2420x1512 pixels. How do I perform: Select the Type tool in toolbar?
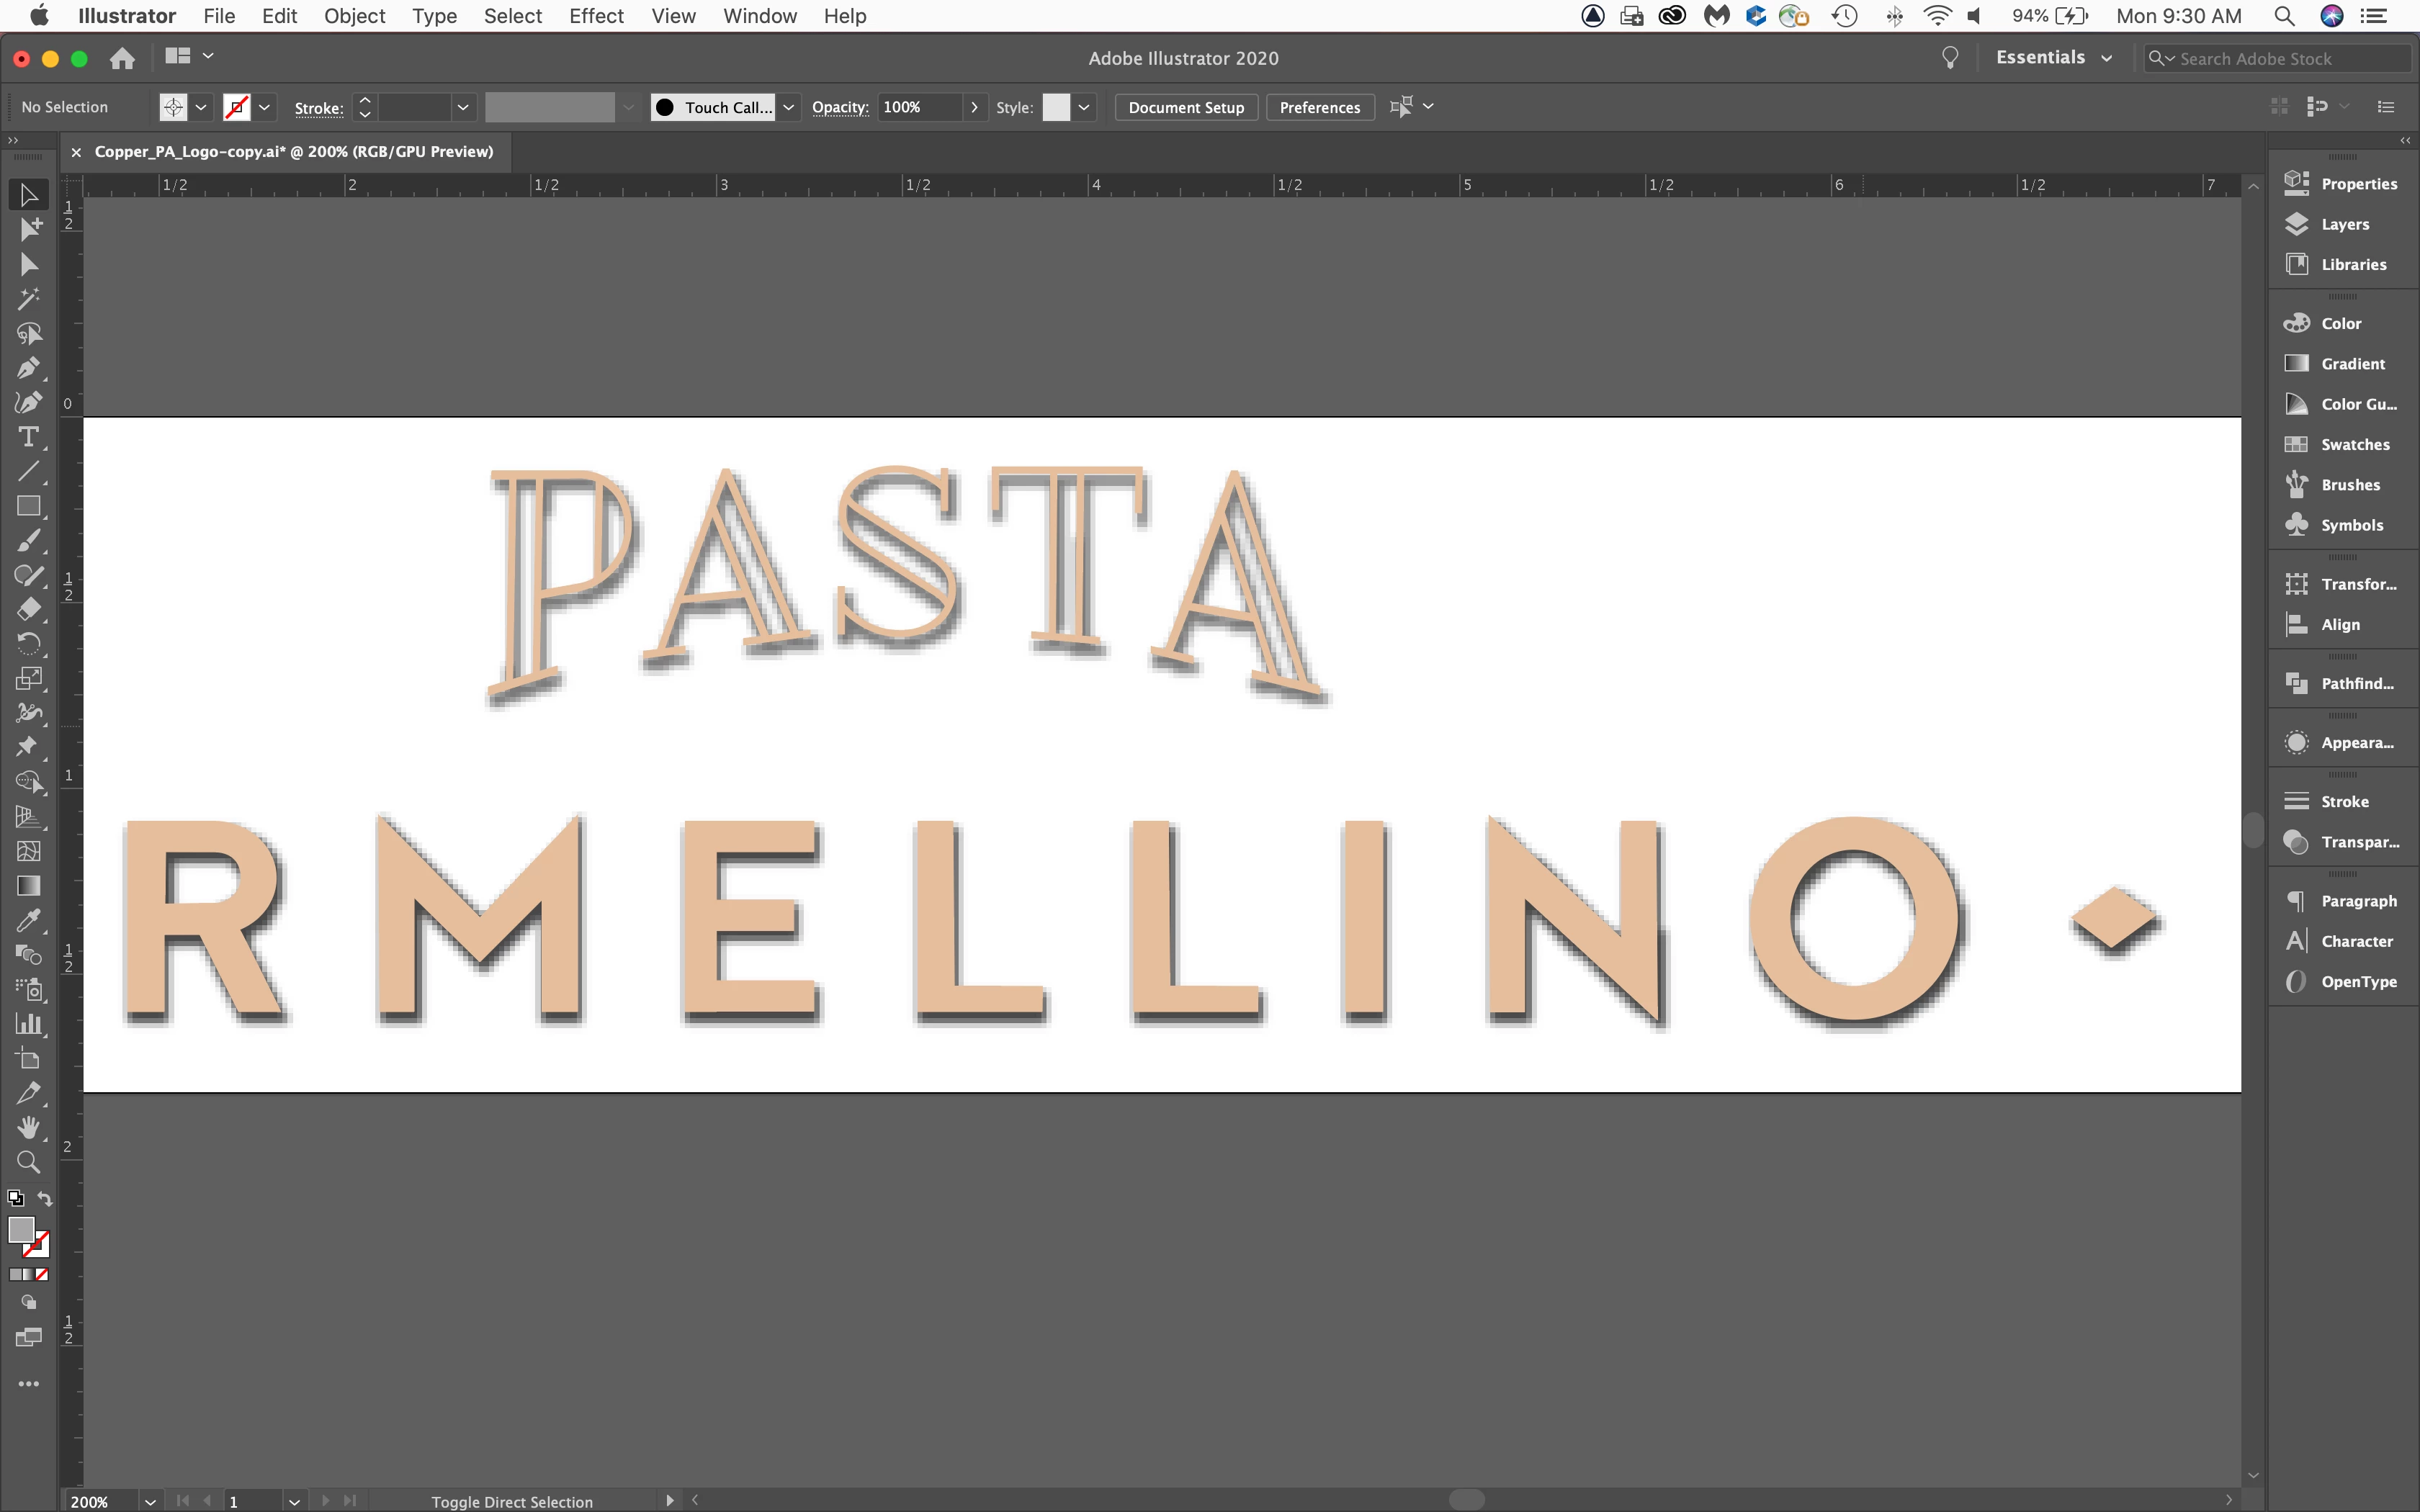click(x=28, y=437)
